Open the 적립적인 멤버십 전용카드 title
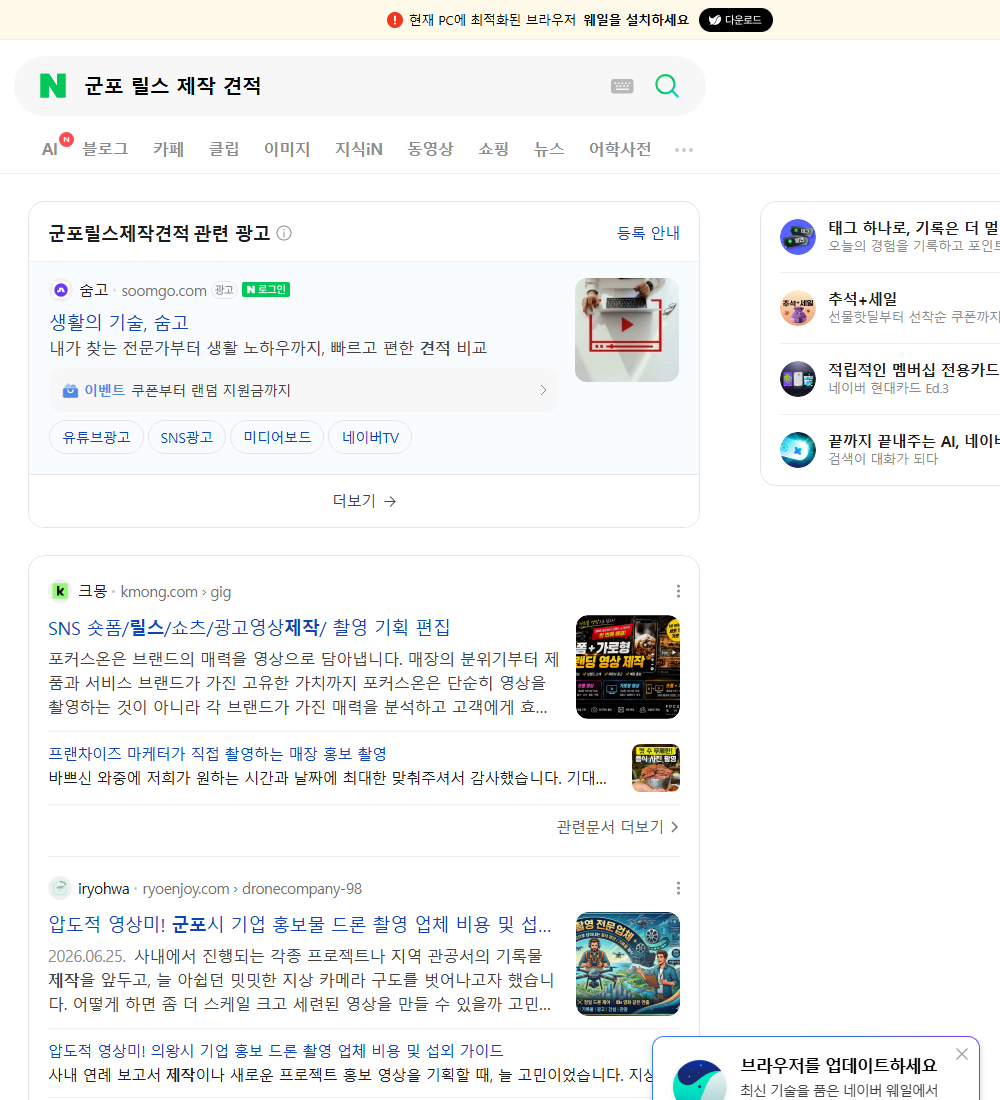The height and width of the screenshot is (1100, 1000). click(x=914, y=370)
